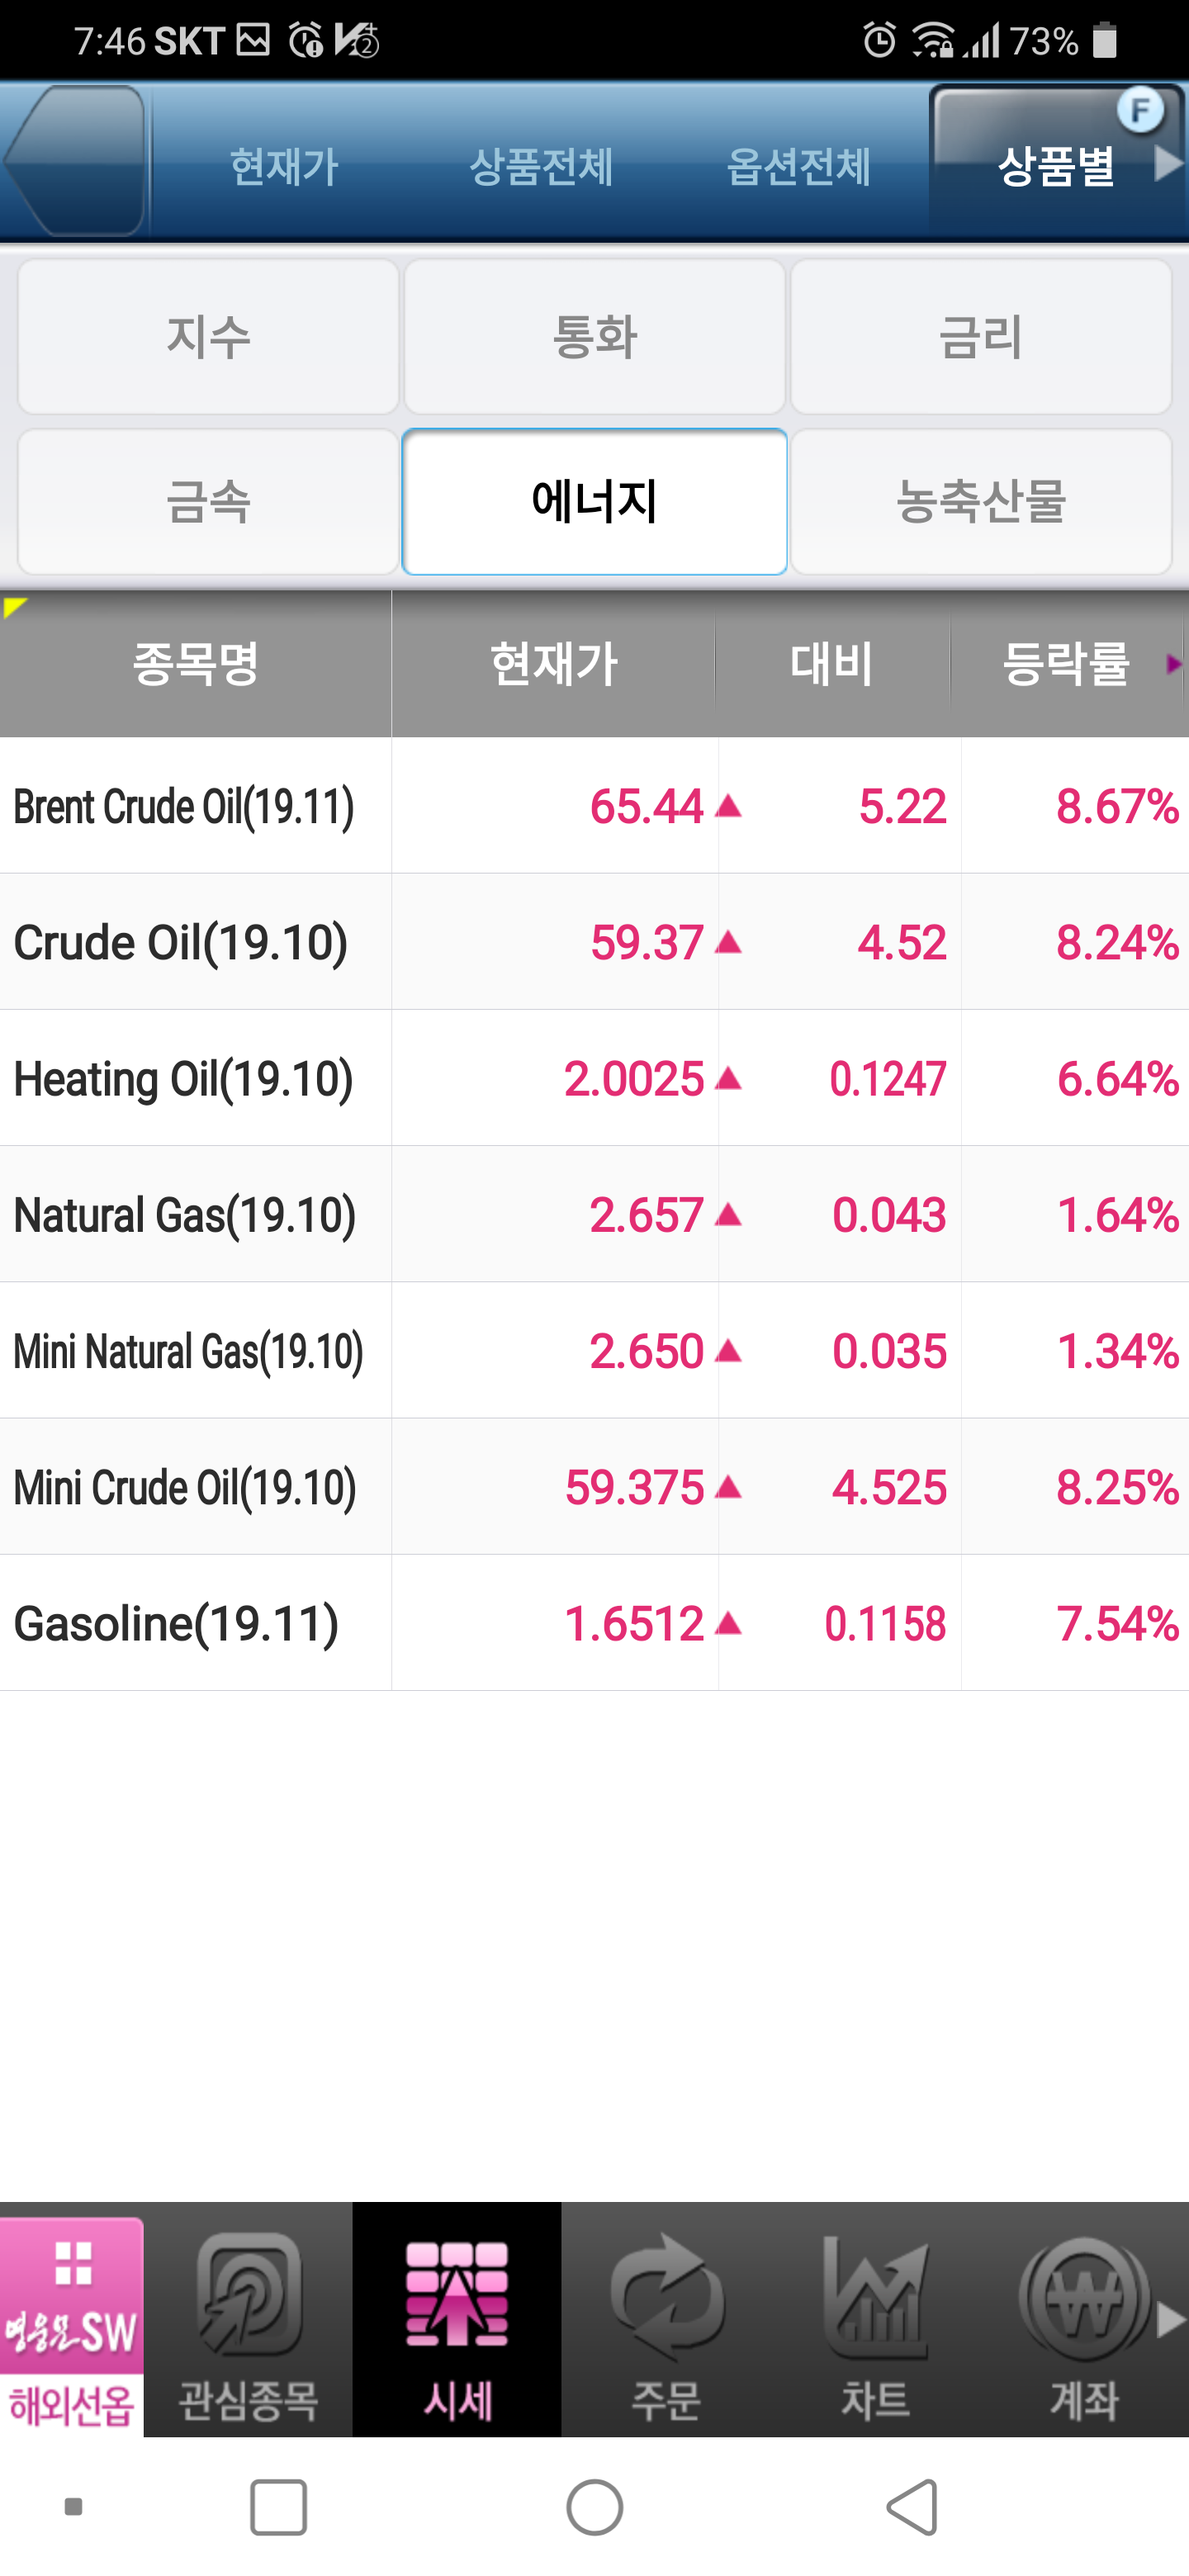Tap the 종목명 column header

(196, 664)
